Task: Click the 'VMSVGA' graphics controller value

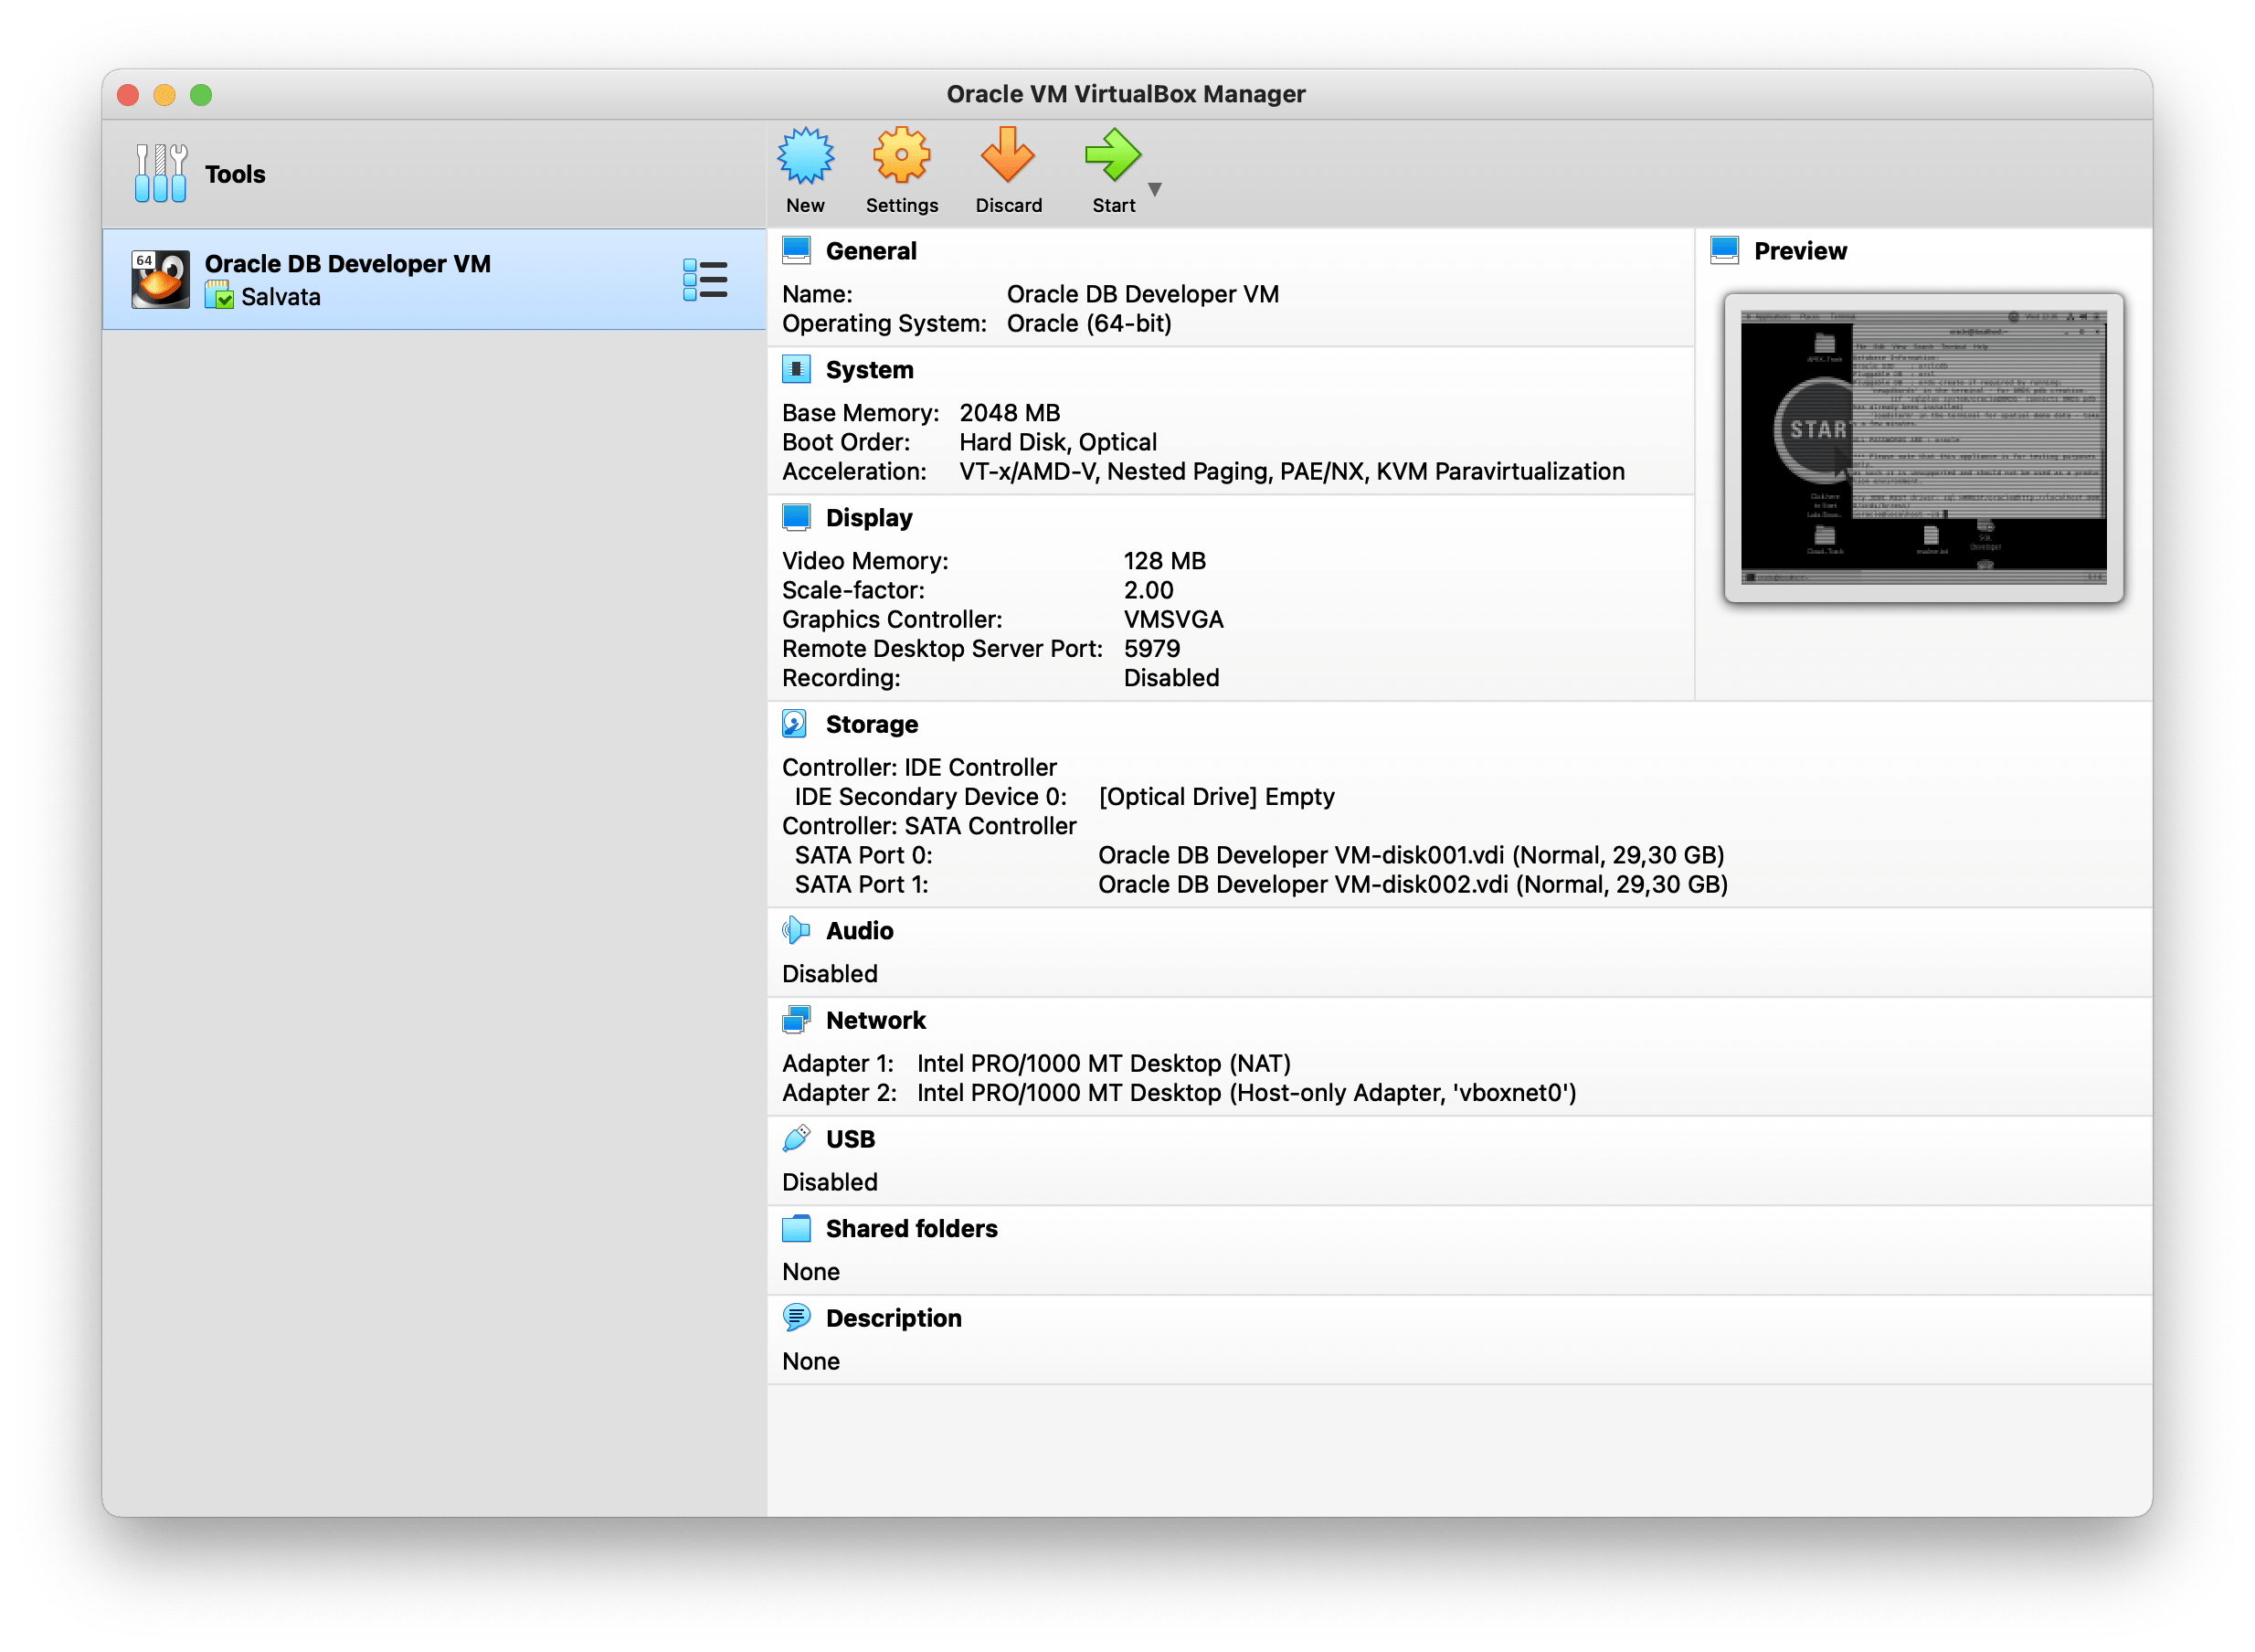Action: (x=1173, y=619)
